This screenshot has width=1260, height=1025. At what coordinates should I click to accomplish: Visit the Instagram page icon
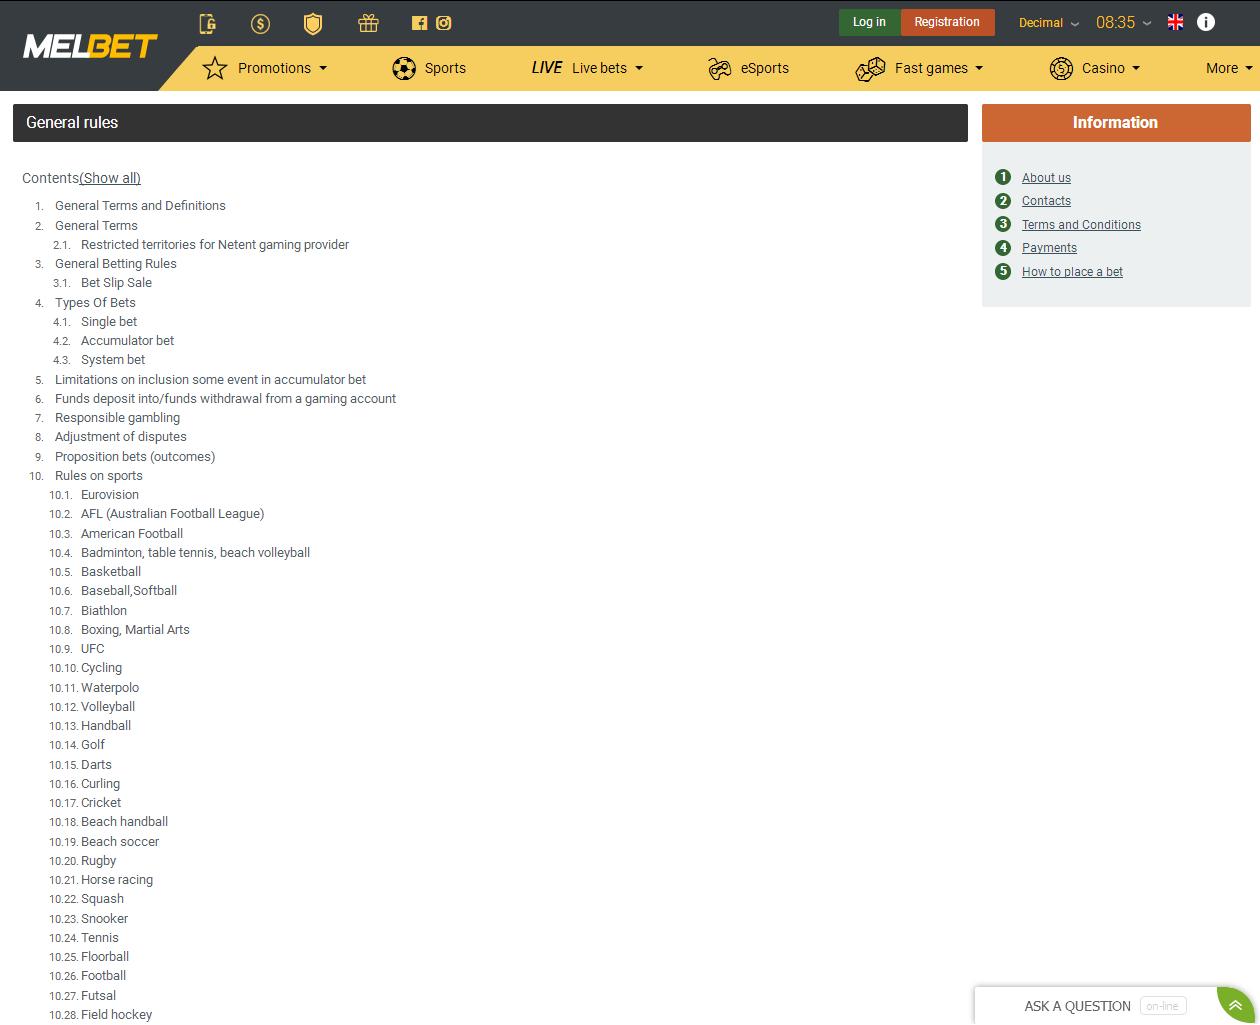coord(444,23)
